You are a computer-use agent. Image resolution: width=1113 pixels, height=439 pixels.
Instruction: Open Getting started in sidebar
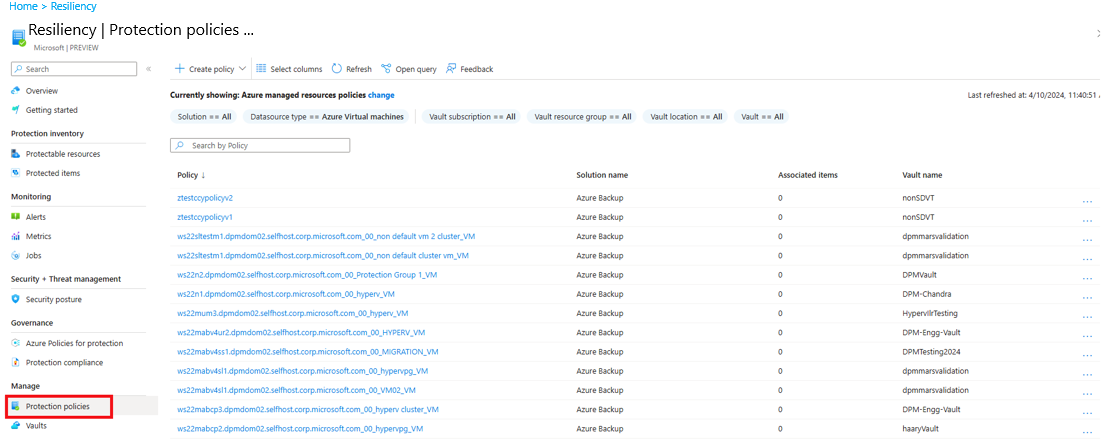[52, 110]
